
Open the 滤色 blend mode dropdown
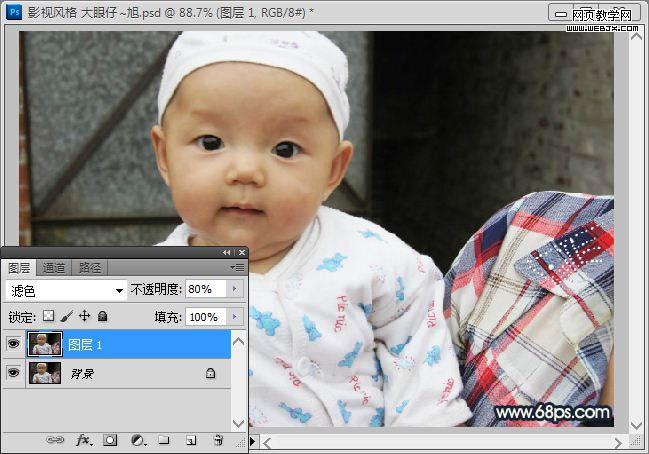66,291
